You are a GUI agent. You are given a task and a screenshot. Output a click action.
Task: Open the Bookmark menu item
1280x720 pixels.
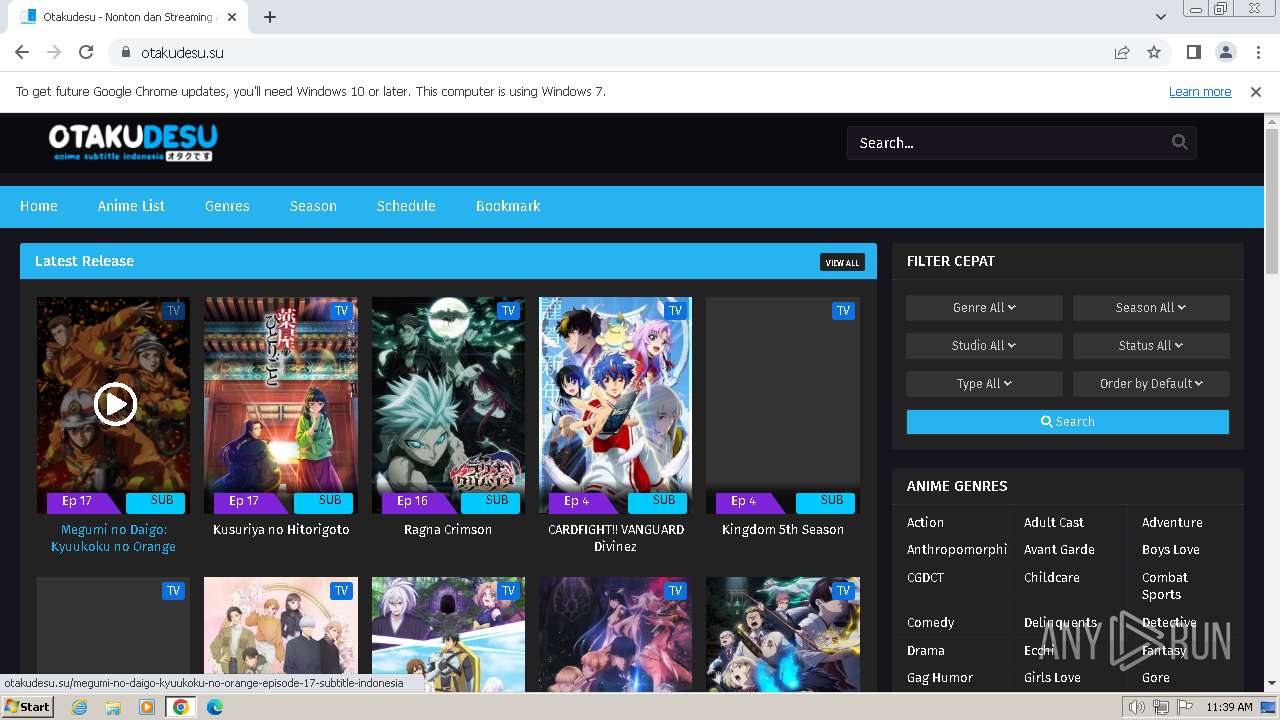click(508, 206)
